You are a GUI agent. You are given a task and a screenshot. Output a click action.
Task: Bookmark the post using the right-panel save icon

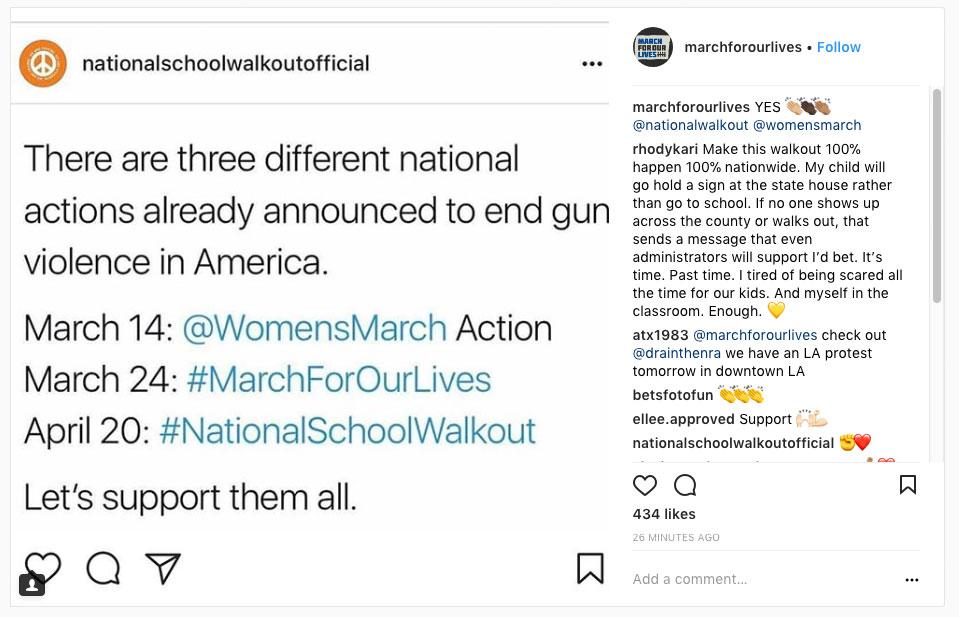[908, 485]
